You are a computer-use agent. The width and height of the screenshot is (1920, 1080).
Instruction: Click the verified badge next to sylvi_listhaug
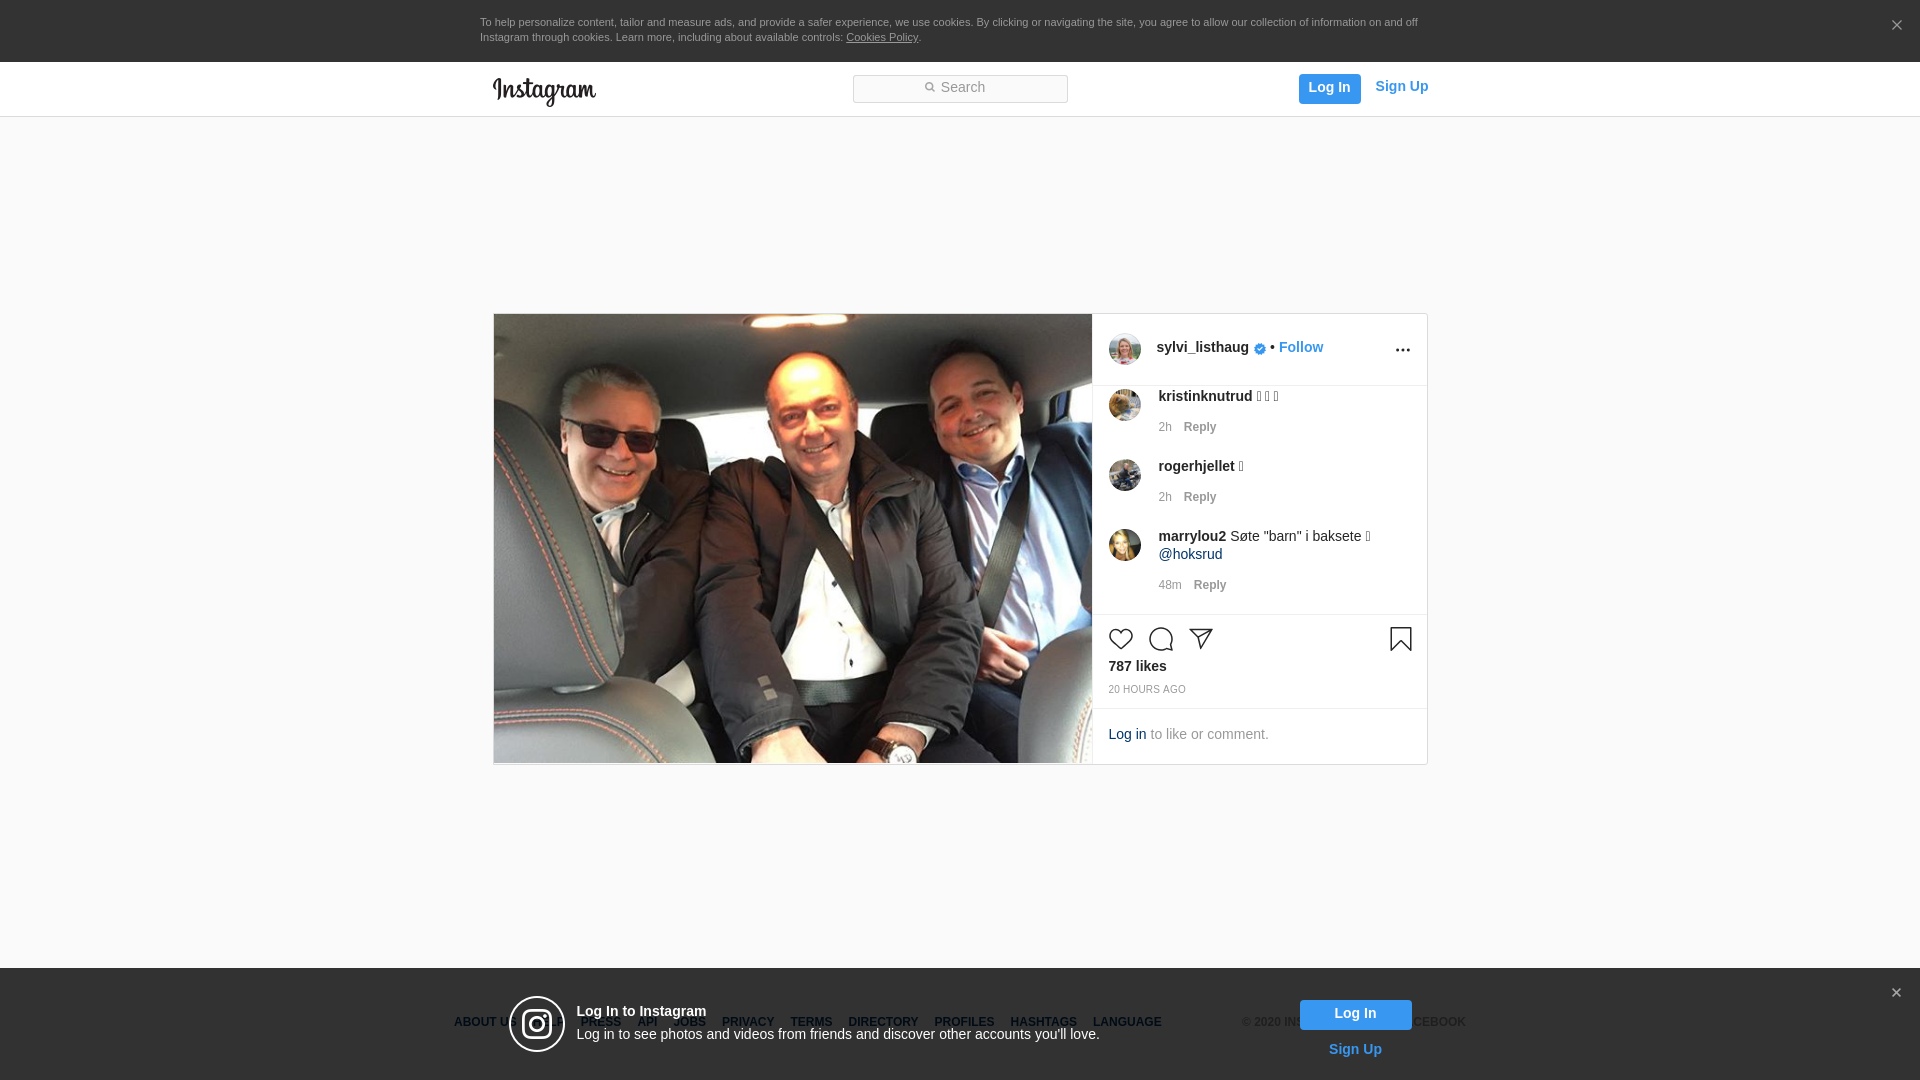1260,349
